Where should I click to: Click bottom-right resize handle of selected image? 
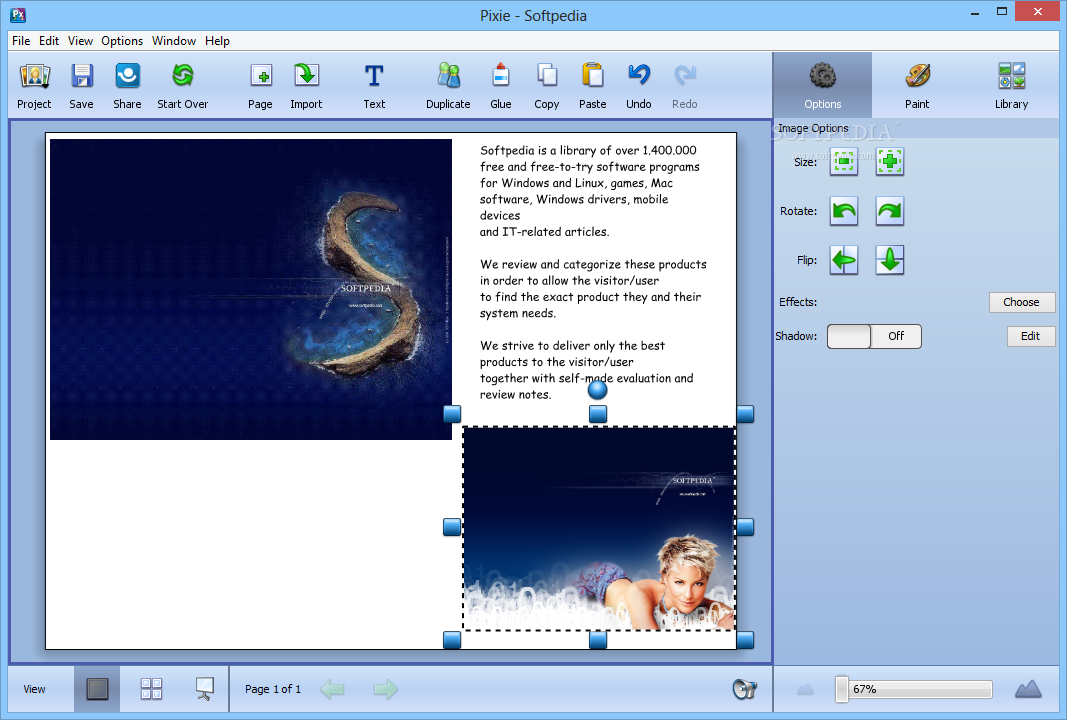coord(745,640)
